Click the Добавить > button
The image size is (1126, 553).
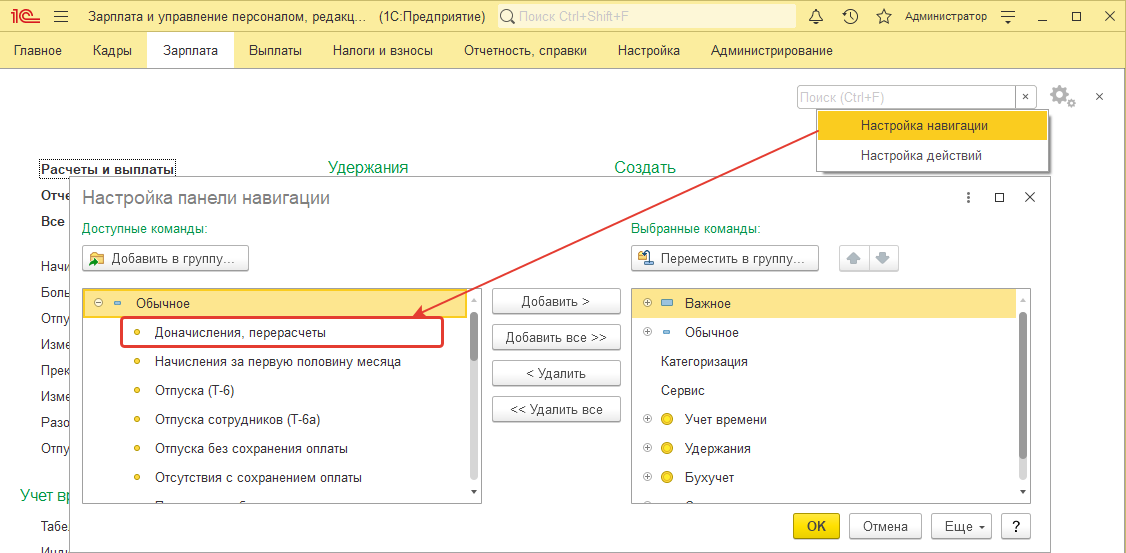[556, 301]
